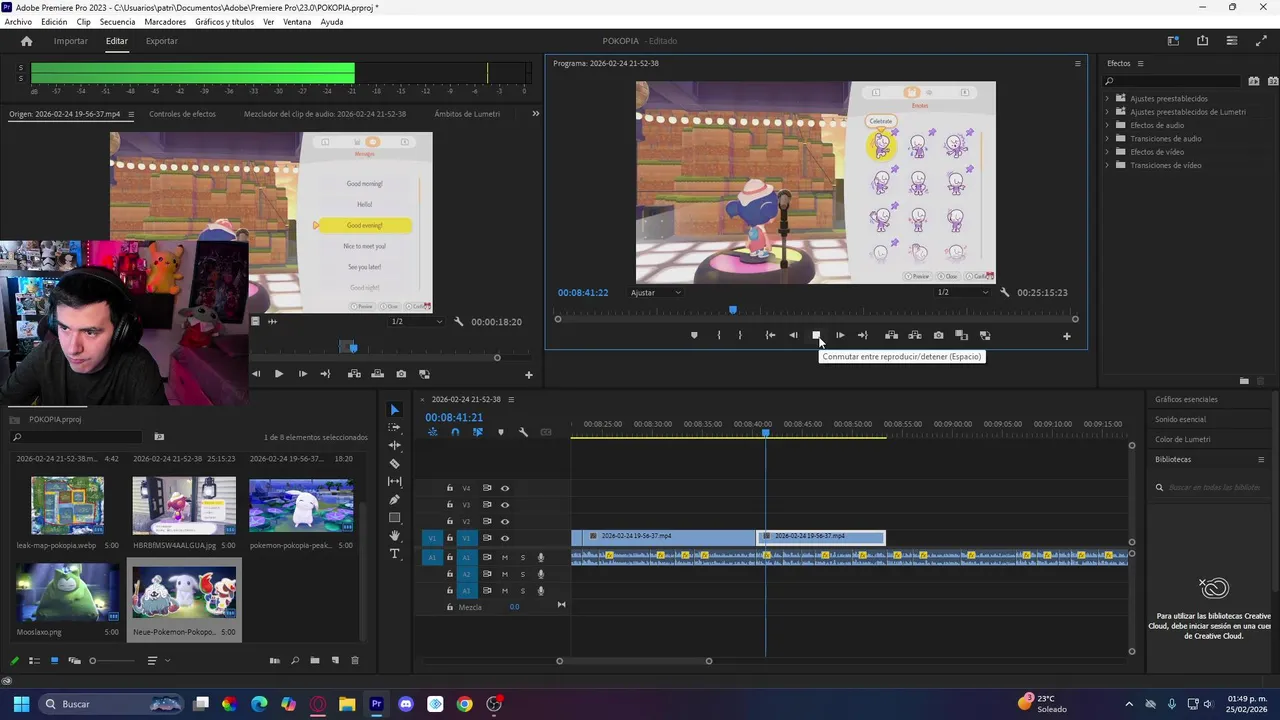Play the clip in Source monitor
Image resolution: width=1280 pixels, height=720 pixels.
278,374
